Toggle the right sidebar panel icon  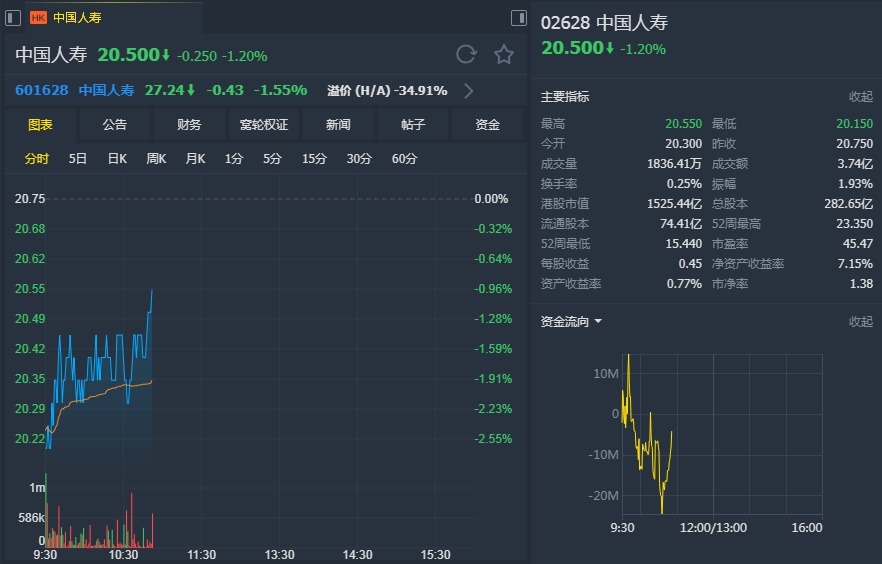coord(518,17)
